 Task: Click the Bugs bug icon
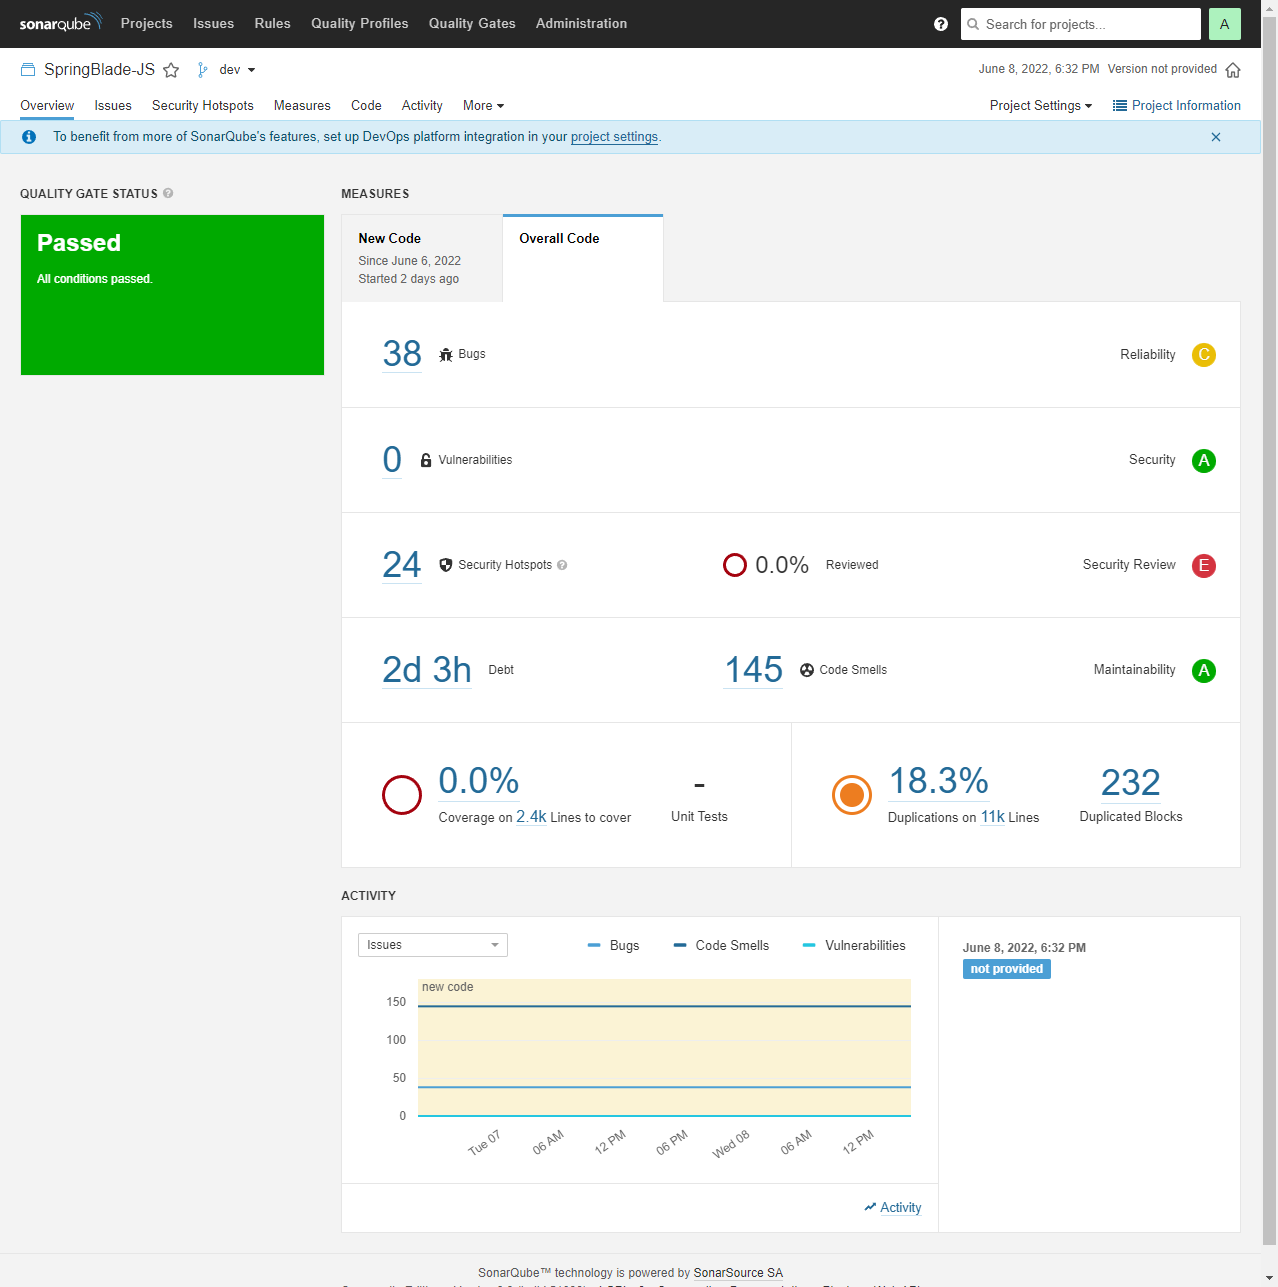click(x=446, y=355)
